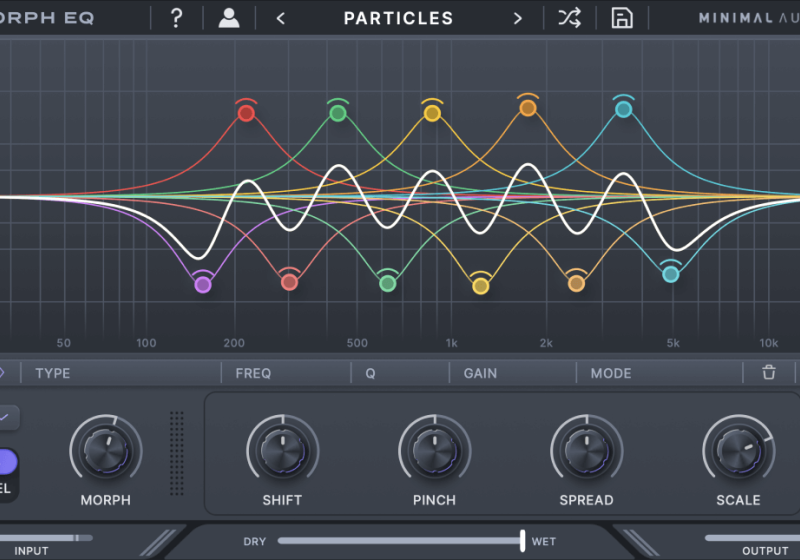Click the SPREAD knob
The width and height of the screenshot is (800, 560).
pyautogui.click(x=587, y=451)
